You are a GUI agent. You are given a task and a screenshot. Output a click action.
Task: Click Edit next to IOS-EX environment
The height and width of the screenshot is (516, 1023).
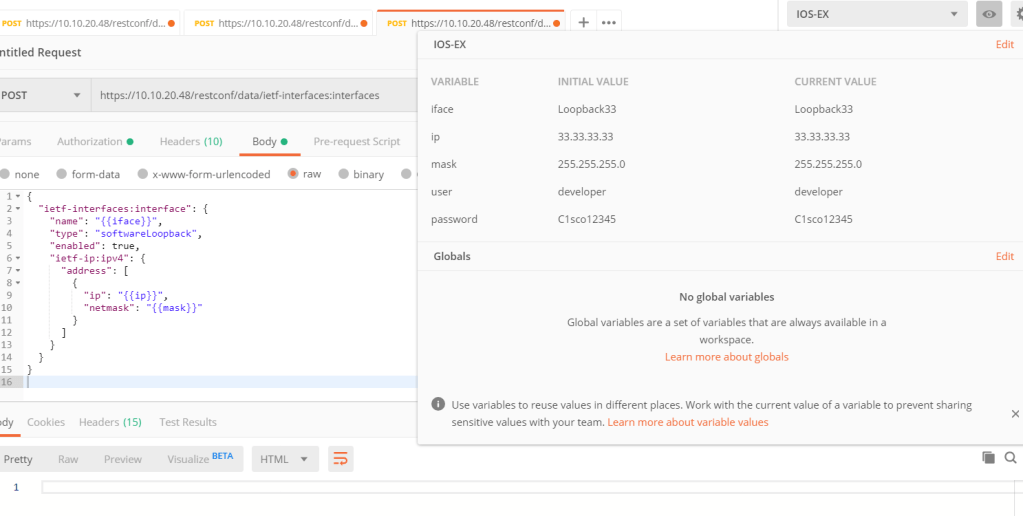click(x=1004, y=45)
